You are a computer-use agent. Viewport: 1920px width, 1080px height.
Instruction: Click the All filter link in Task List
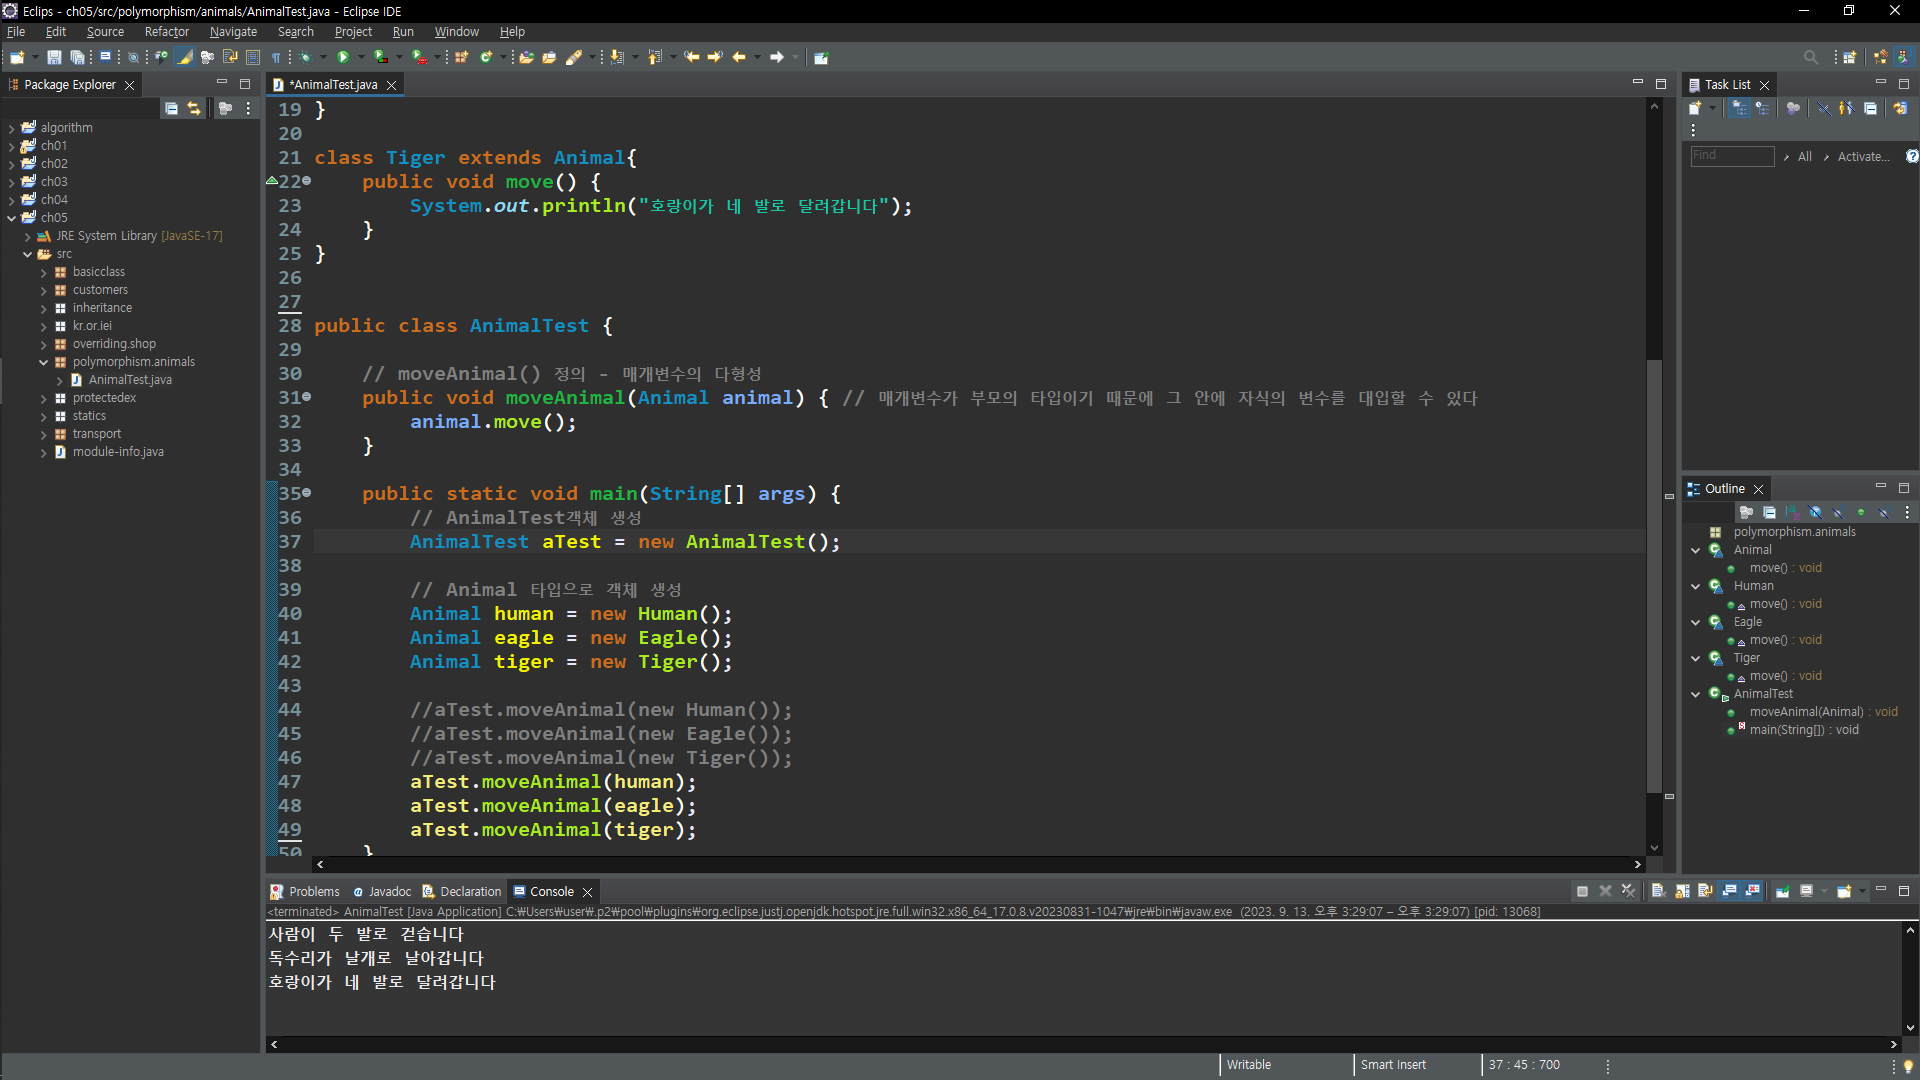pos(1804,156)
